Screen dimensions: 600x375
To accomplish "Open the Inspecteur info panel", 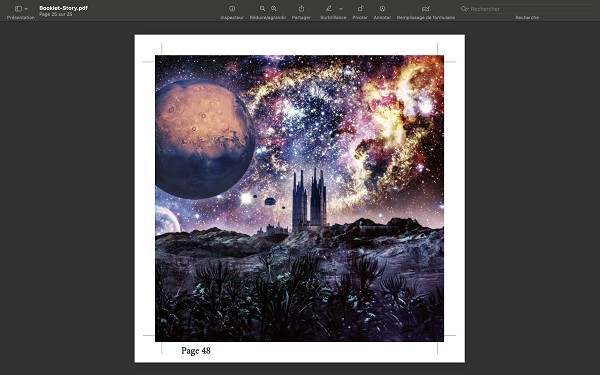I will (232, 8).
